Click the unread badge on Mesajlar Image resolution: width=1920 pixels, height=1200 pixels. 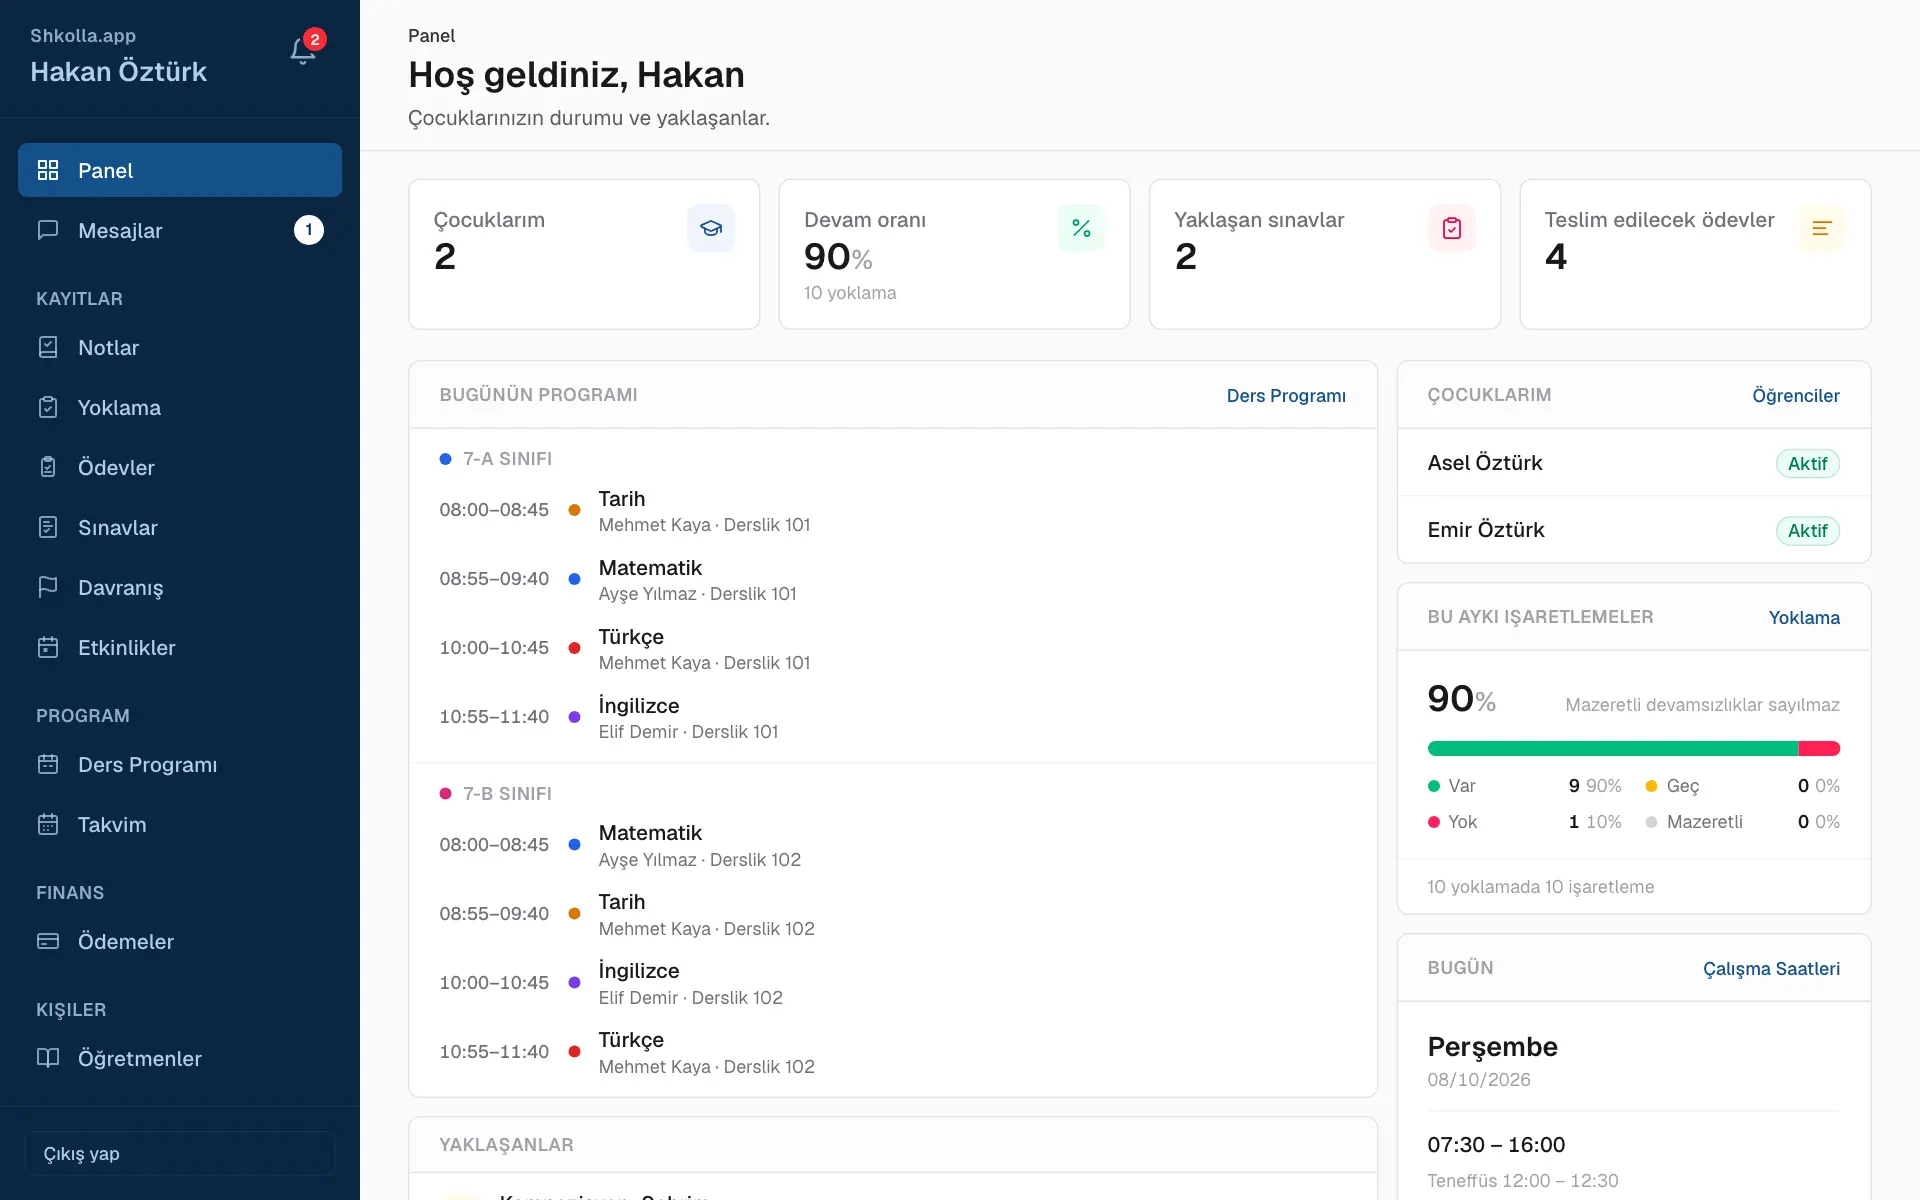[308, 230]
